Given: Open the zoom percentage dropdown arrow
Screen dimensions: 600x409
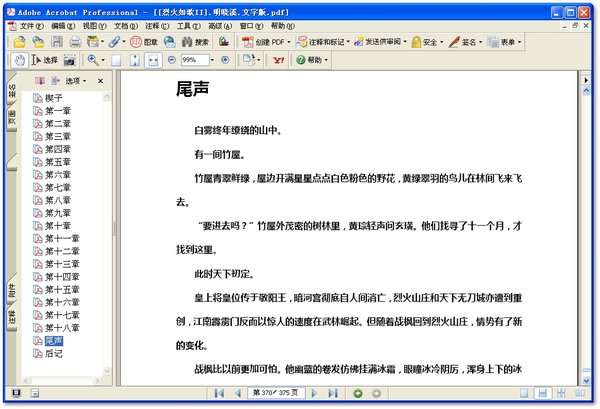Looking at the screenshot, I should pyautogui.click(x=212, y=60).
